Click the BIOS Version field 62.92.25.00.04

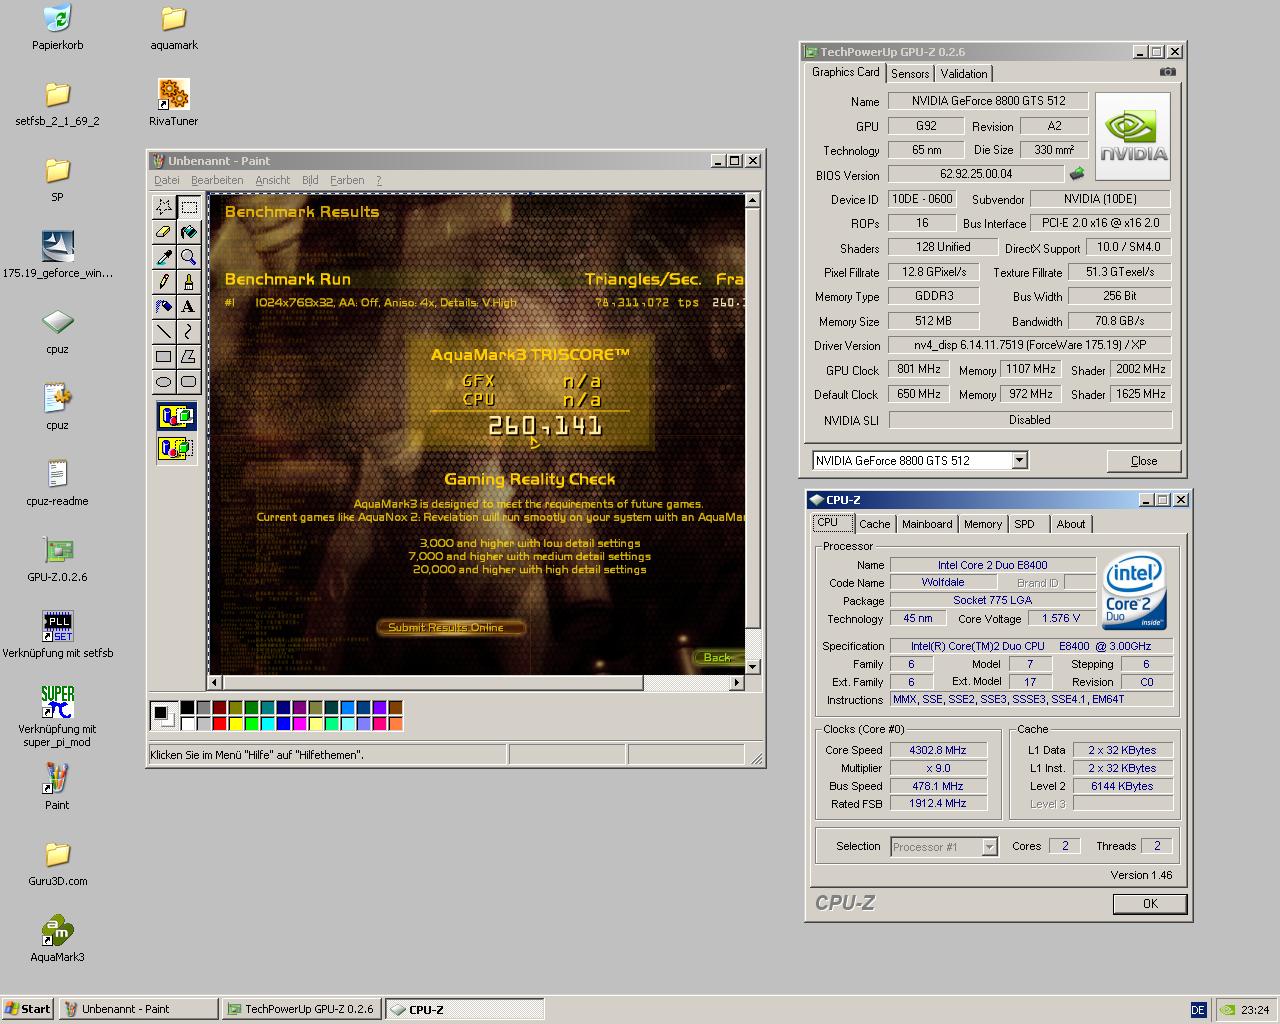976,174
